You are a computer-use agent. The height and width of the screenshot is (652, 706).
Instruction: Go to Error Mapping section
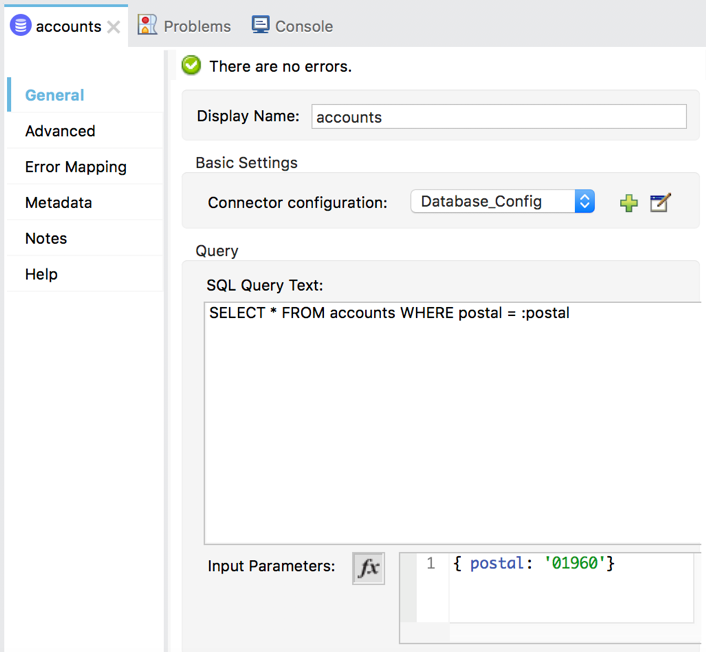click(86, 167)
